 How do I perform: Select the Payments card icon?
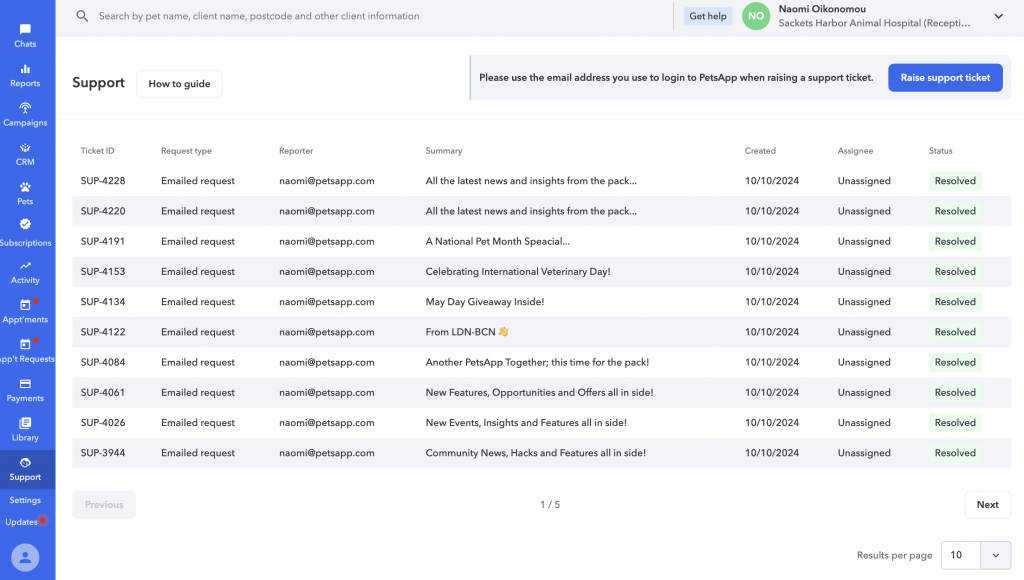click(x=25, y=389)
